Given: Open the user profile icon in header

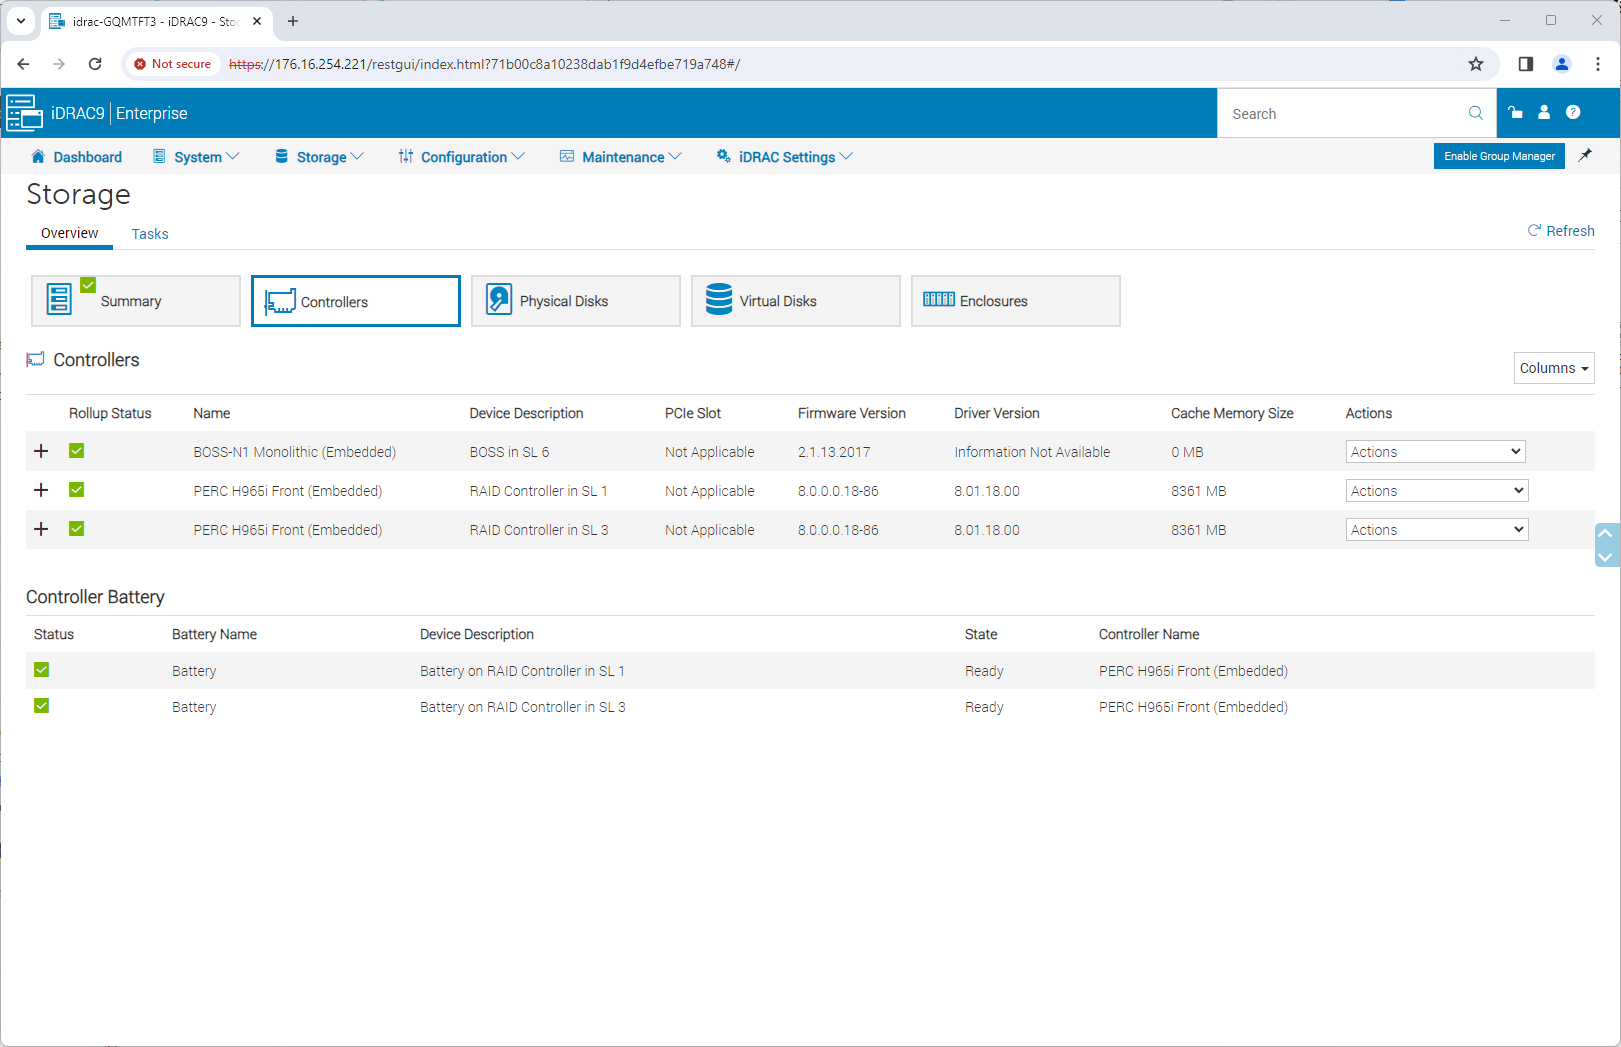Looking at the screenshot, I should [x=1544, y=113].
